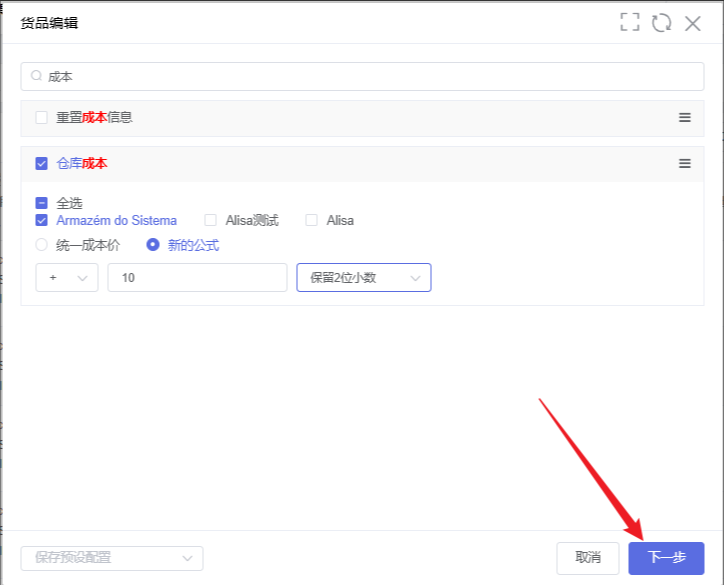Uncheck the 仓库成本 checkbox
This screenshot has width=724, height=585.
pyautogui.click(x=42, y=163)
